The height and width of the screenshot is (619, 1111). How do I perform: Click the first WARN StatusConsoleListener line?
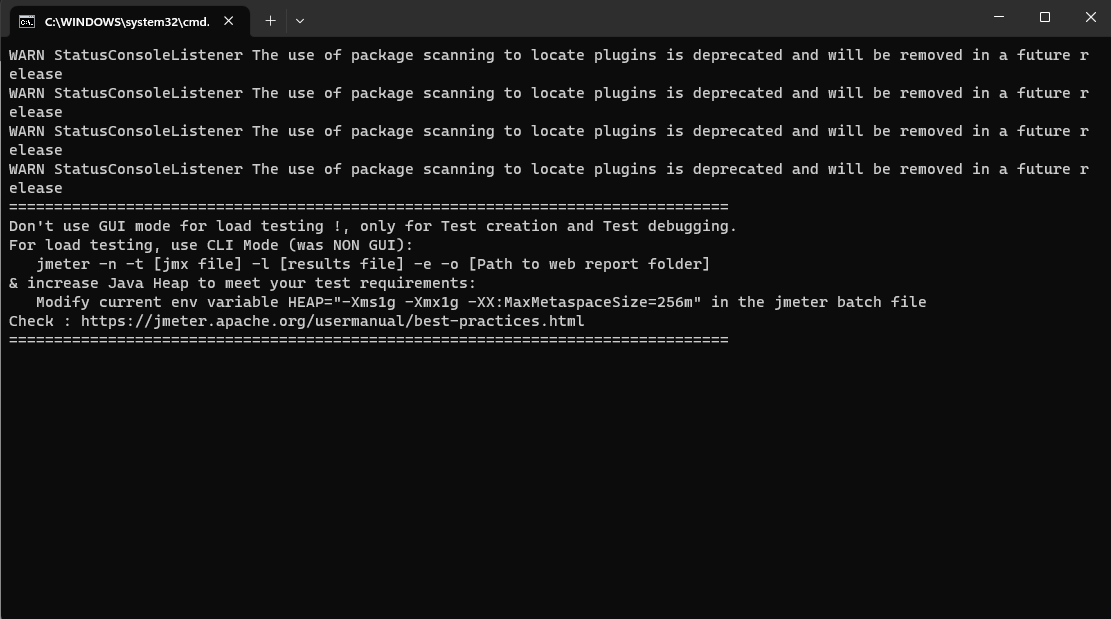tap(400, 55)
